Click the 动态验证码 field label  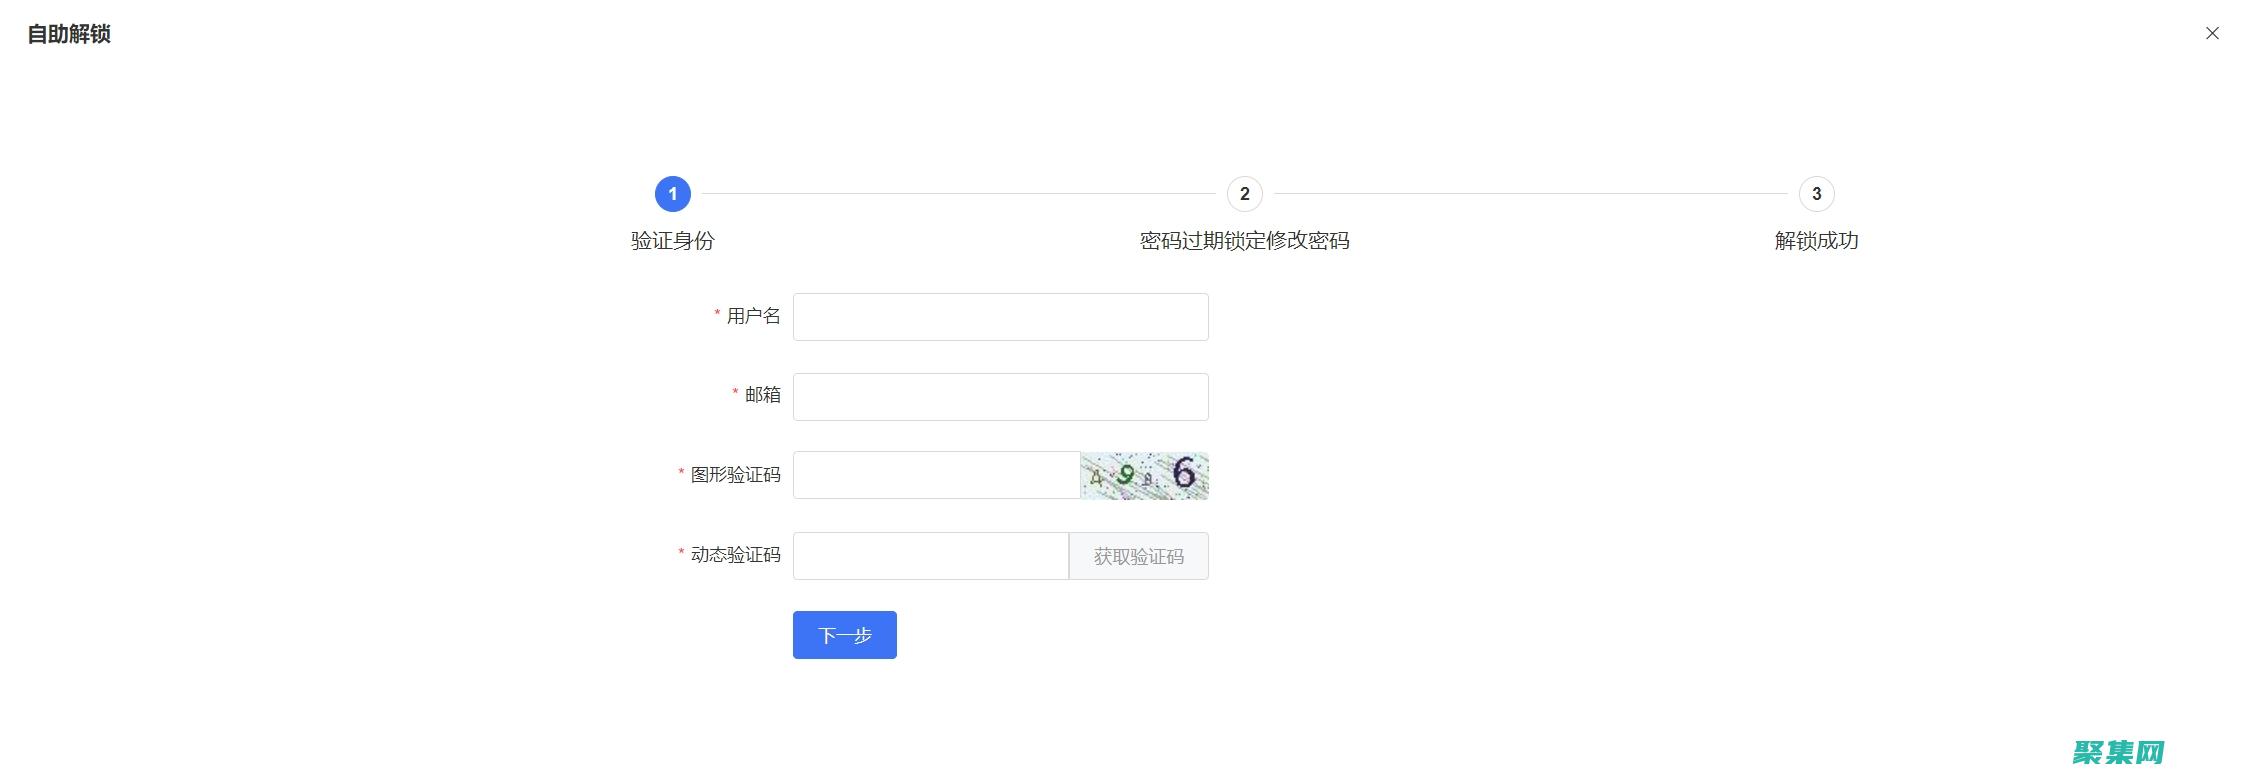[x=735, y=555]
